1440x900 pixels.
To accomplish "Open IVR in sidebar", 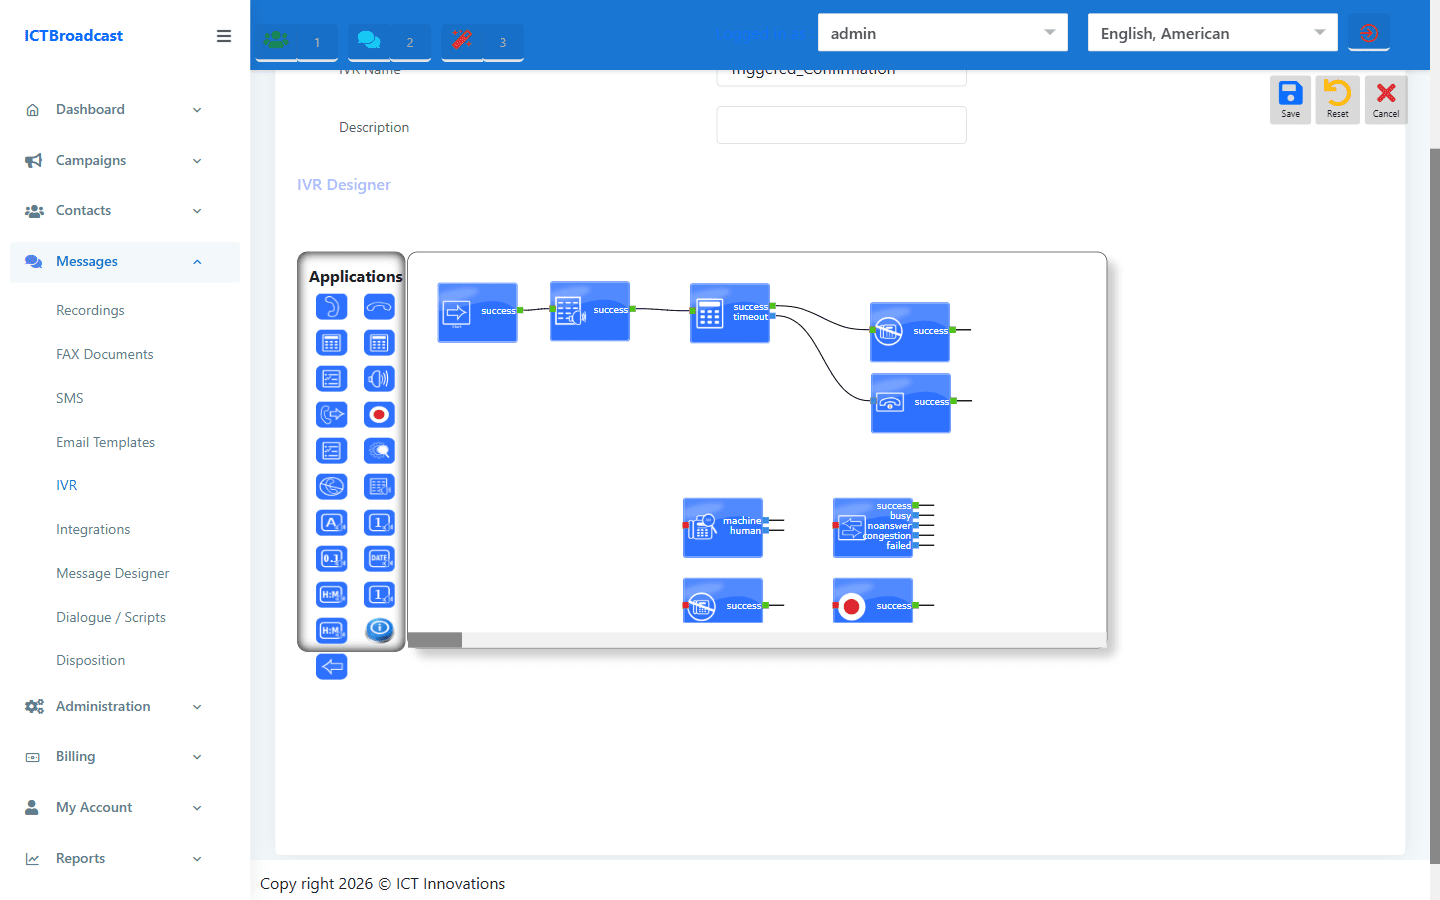I will tap(67, 485).
